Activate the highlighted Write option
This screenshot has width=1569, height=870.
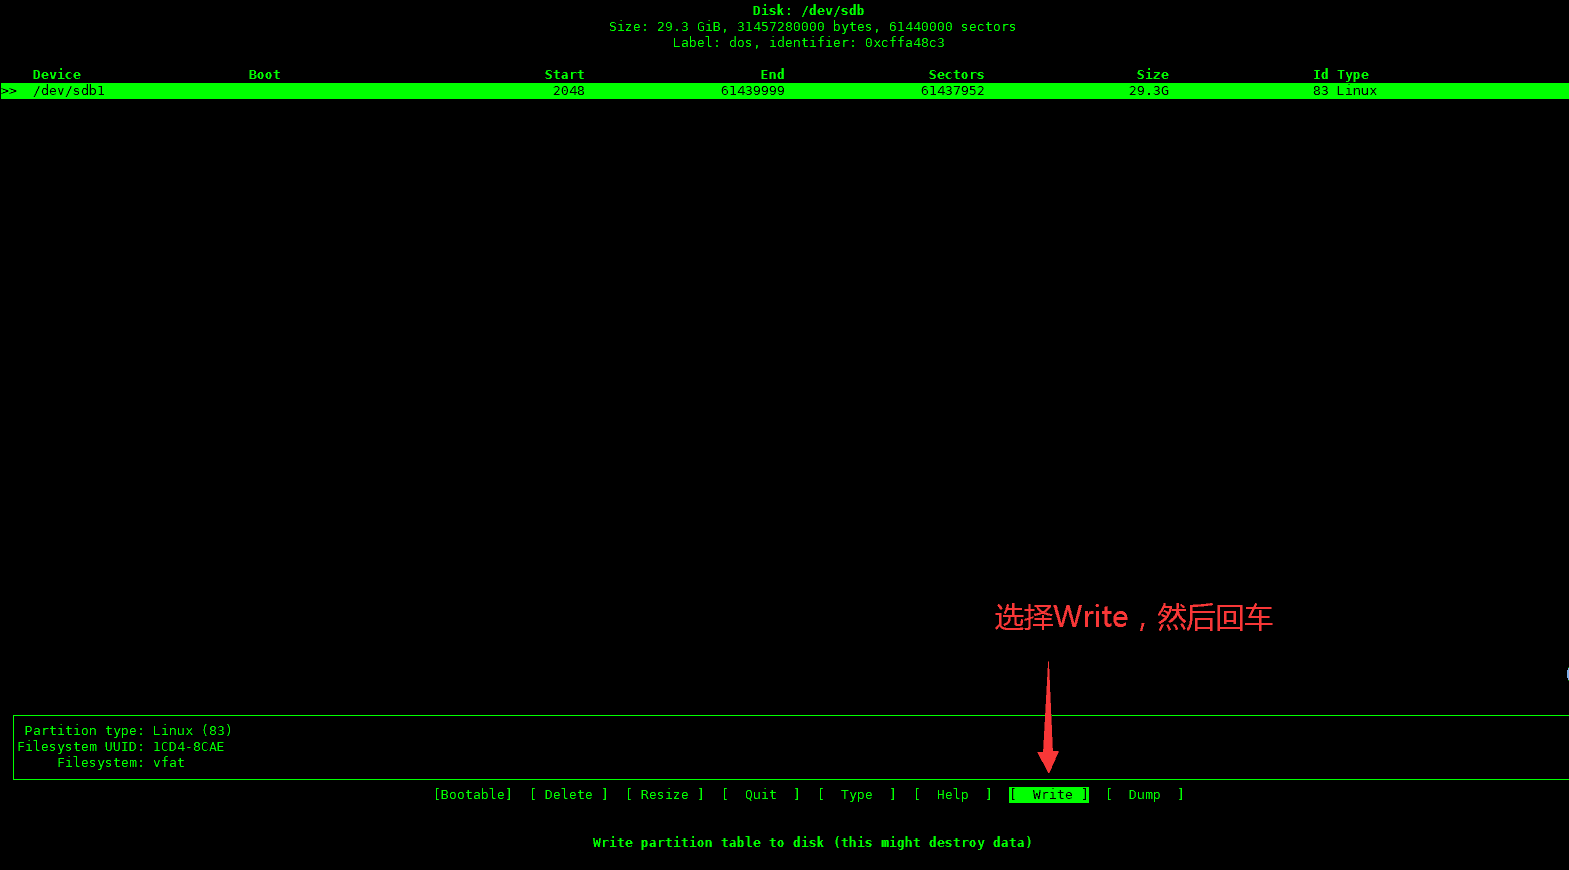(1049, 795)
